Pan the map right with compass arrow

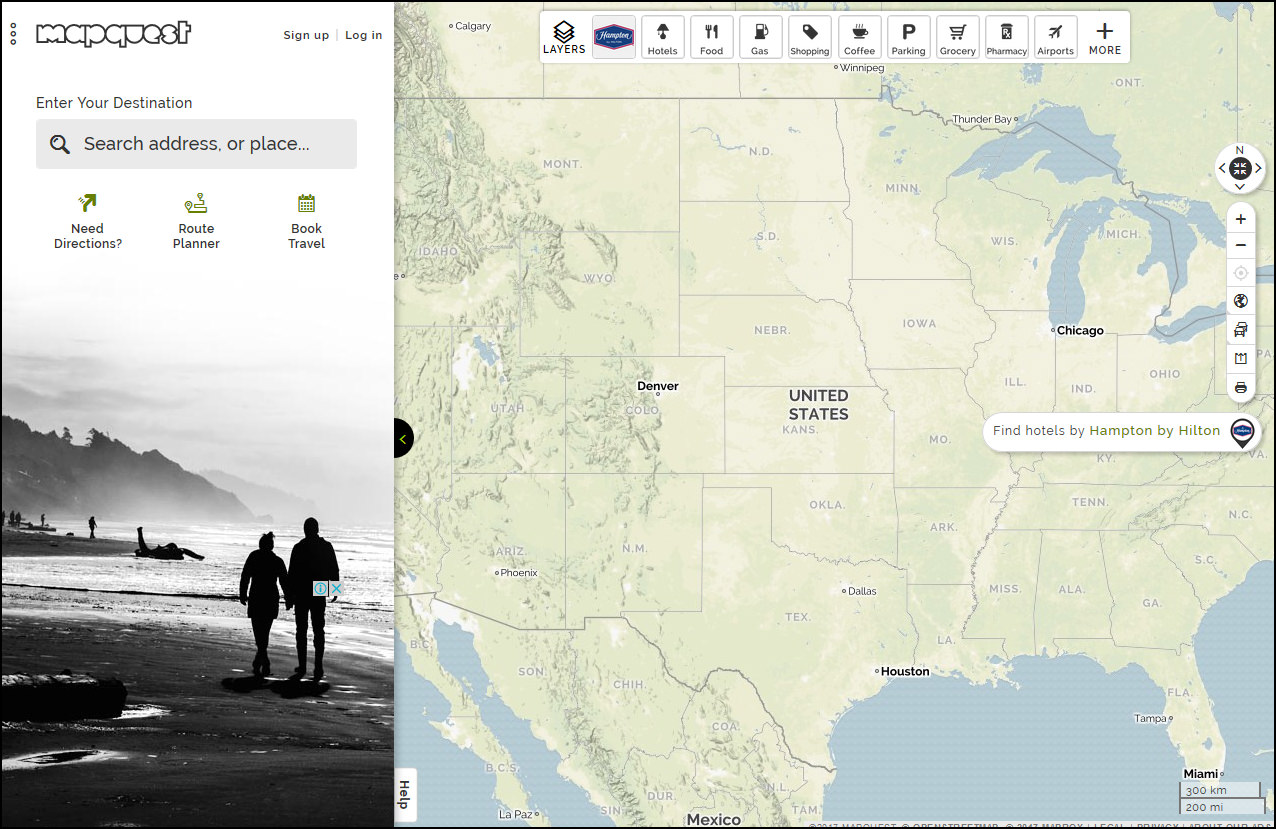[1258, 169]
